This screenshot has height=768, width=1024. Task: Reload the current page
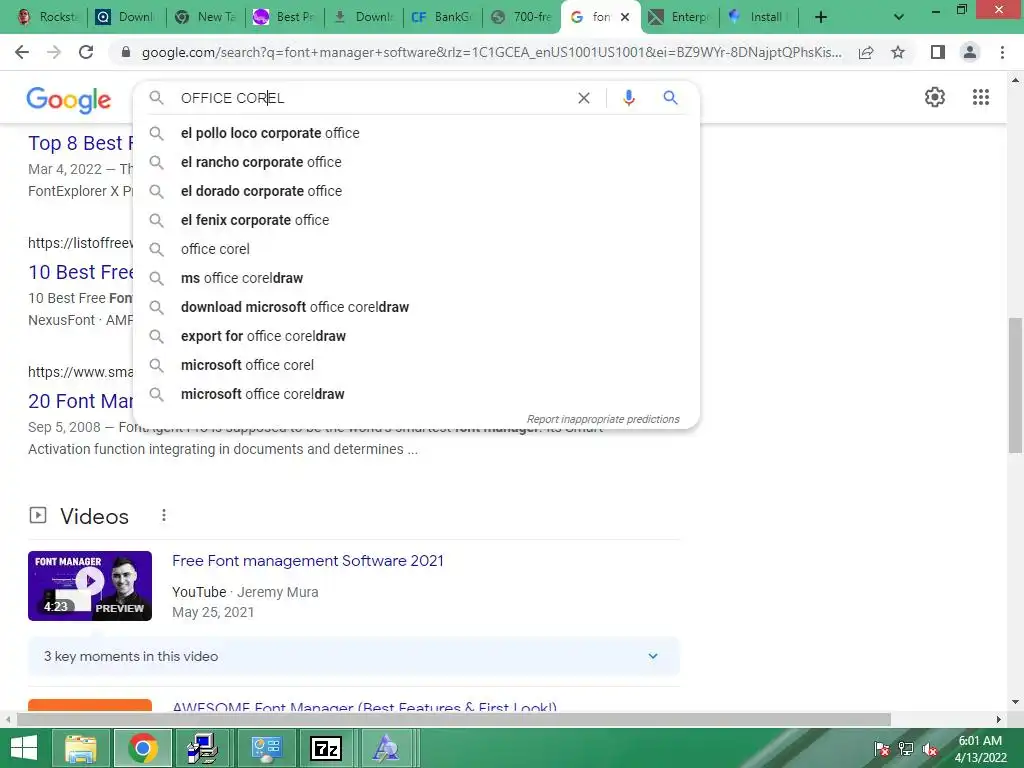pos(86,52)
